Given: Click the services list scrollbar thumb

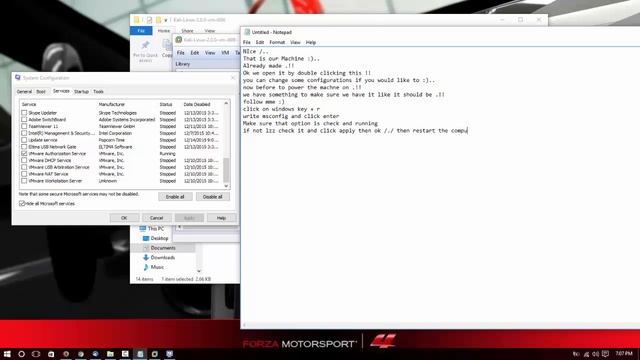Looking at the screenshot, I should point(226,170).
